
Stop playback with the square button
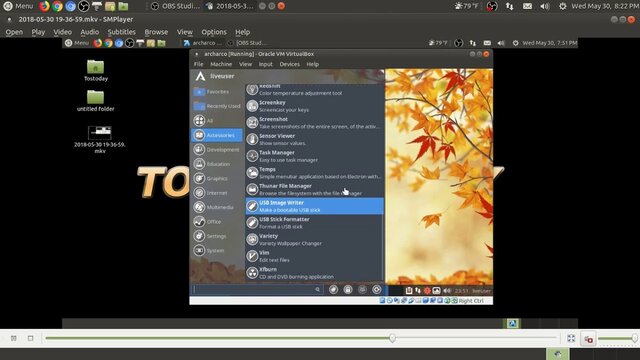point(31,338)
